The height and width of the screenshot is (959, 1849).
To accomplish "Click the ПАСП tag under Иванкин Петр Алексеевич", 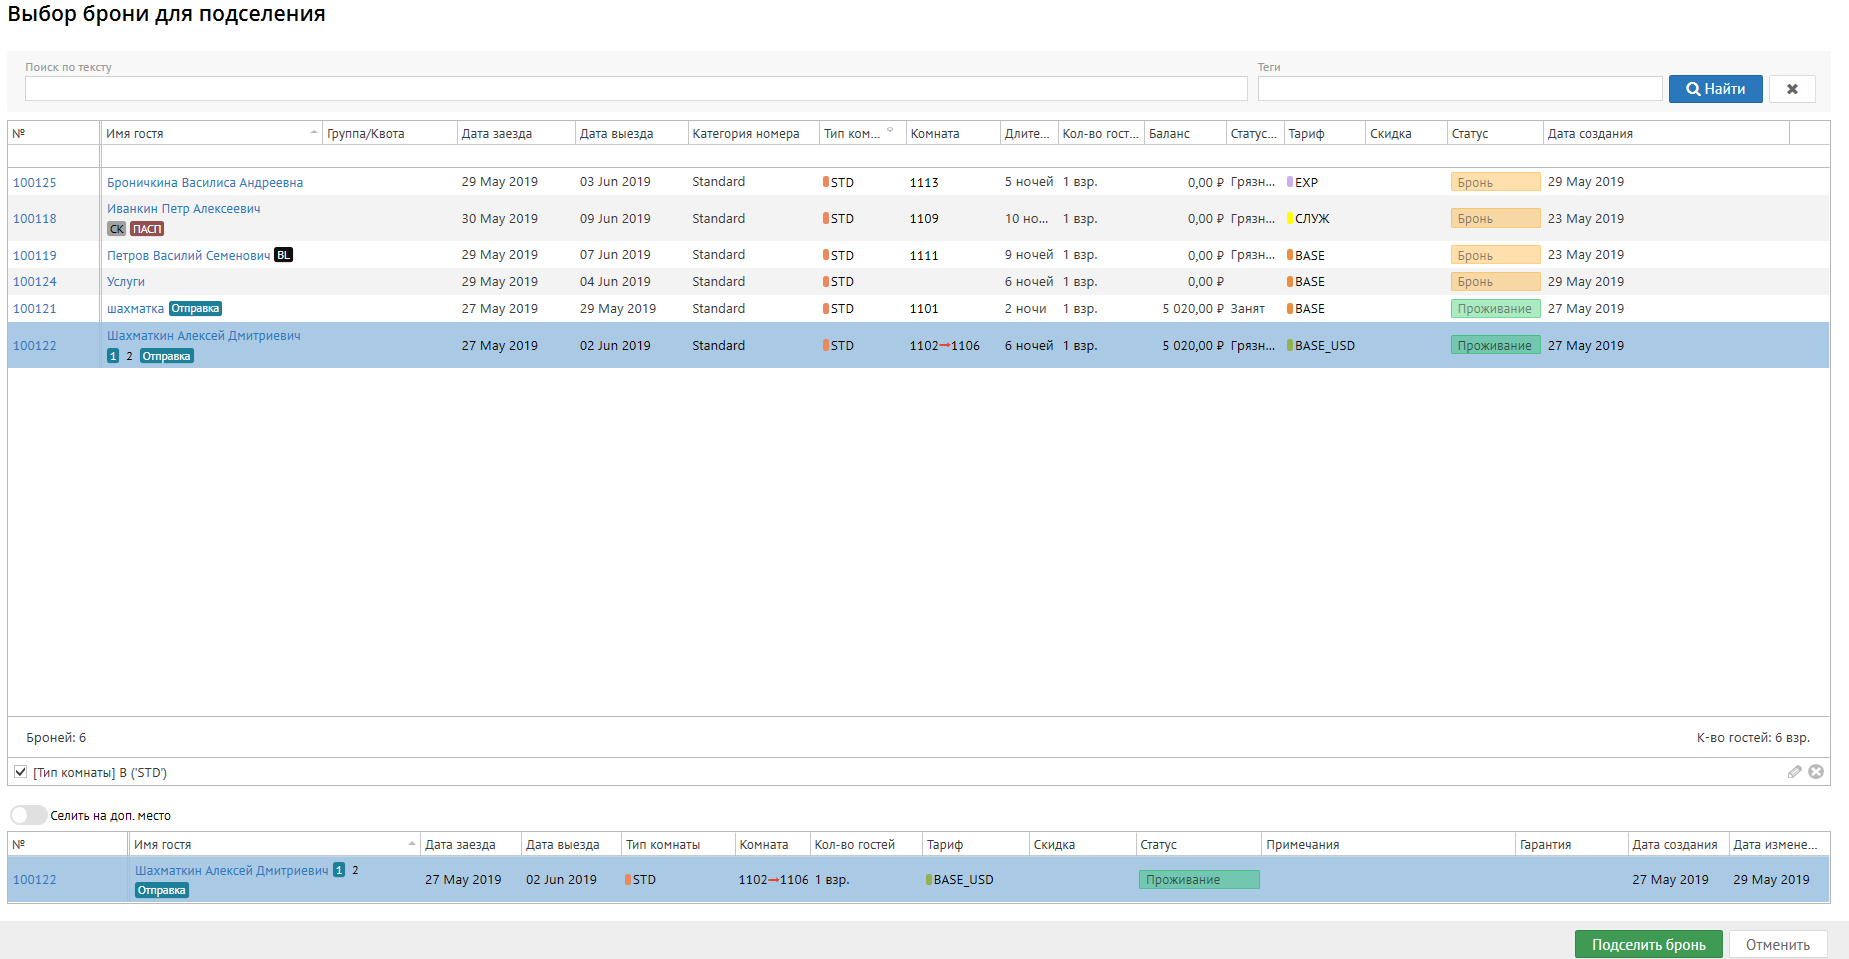I will point(147,229).
